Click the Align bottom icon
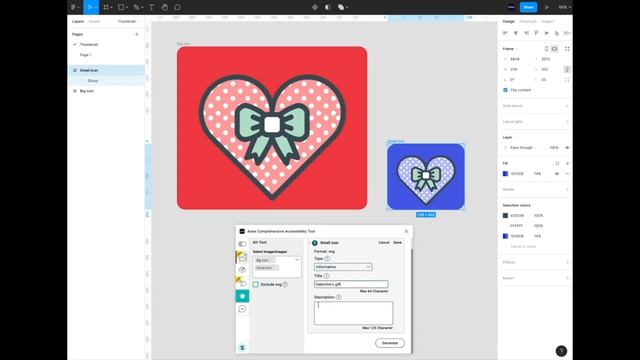This screenshot has height=360, width=640. pos(557,33)
